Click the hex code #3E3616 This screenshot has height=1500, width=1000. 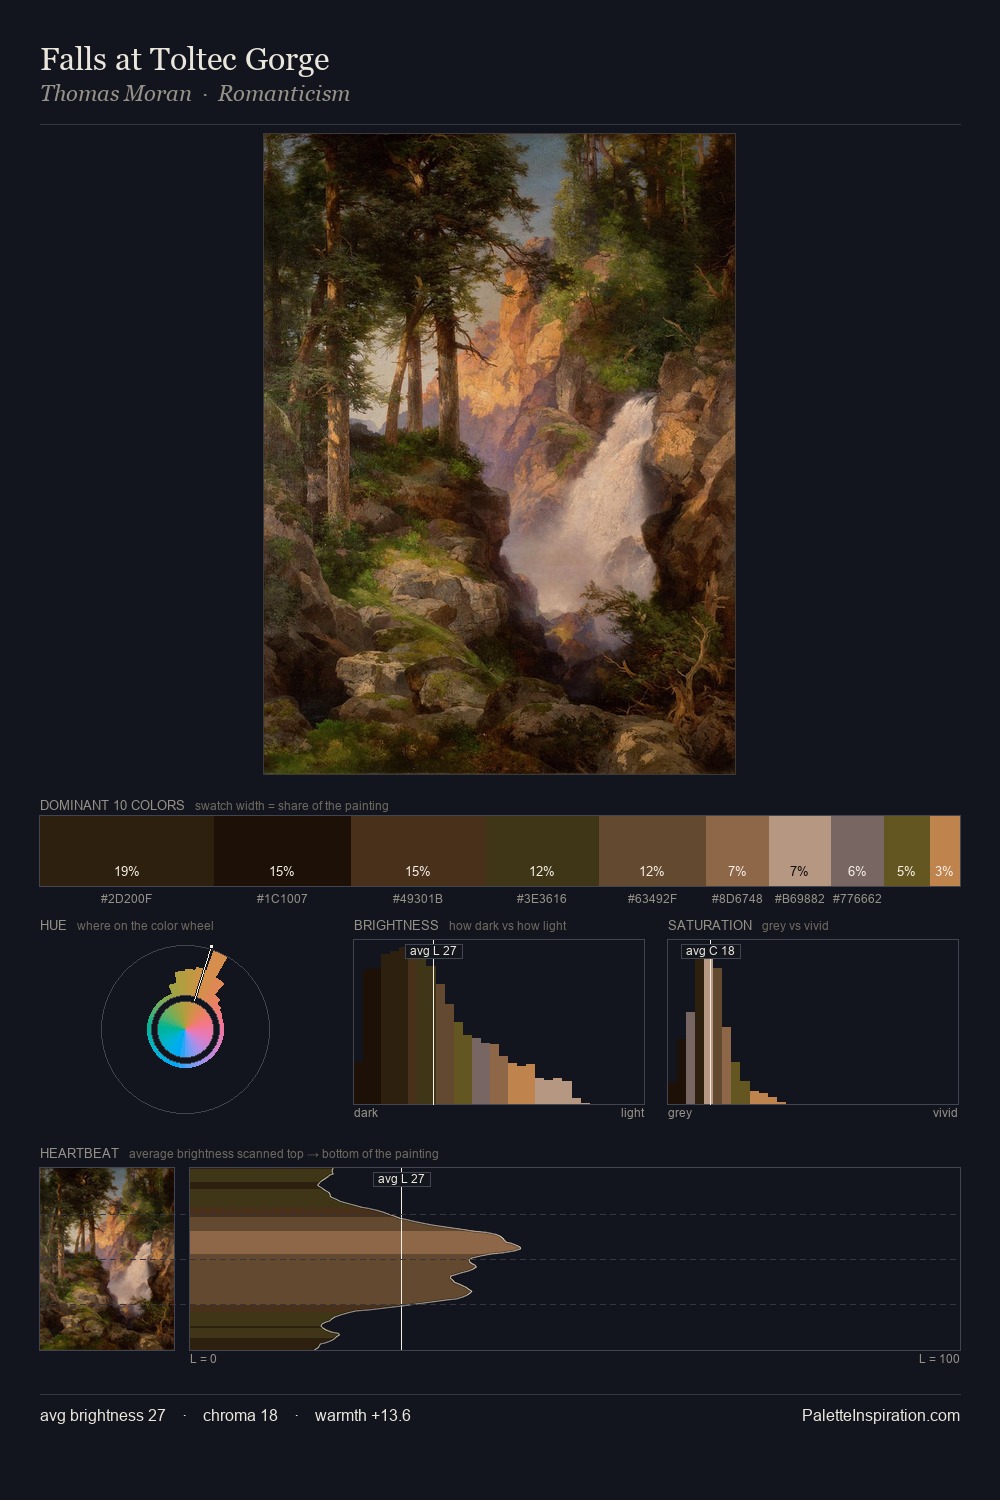point(542,899)
